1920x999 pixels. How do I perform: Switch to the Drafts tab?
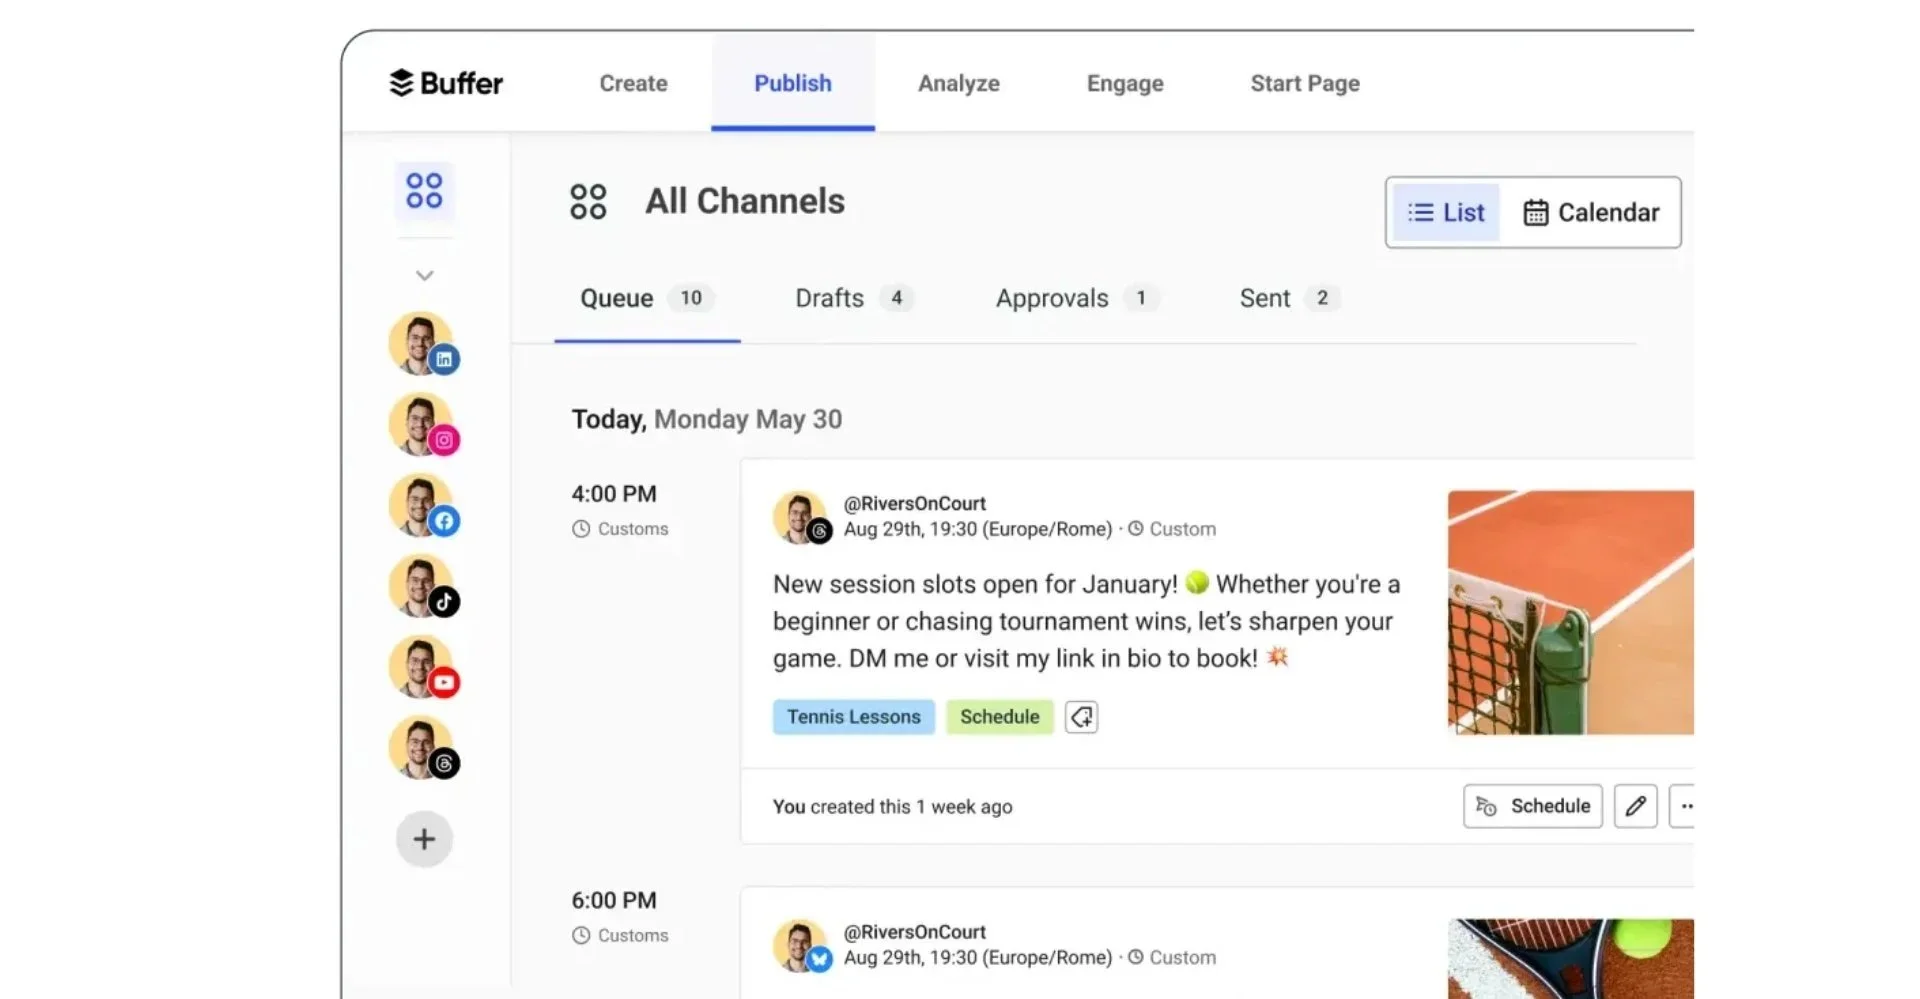click(x=830, y=298)
